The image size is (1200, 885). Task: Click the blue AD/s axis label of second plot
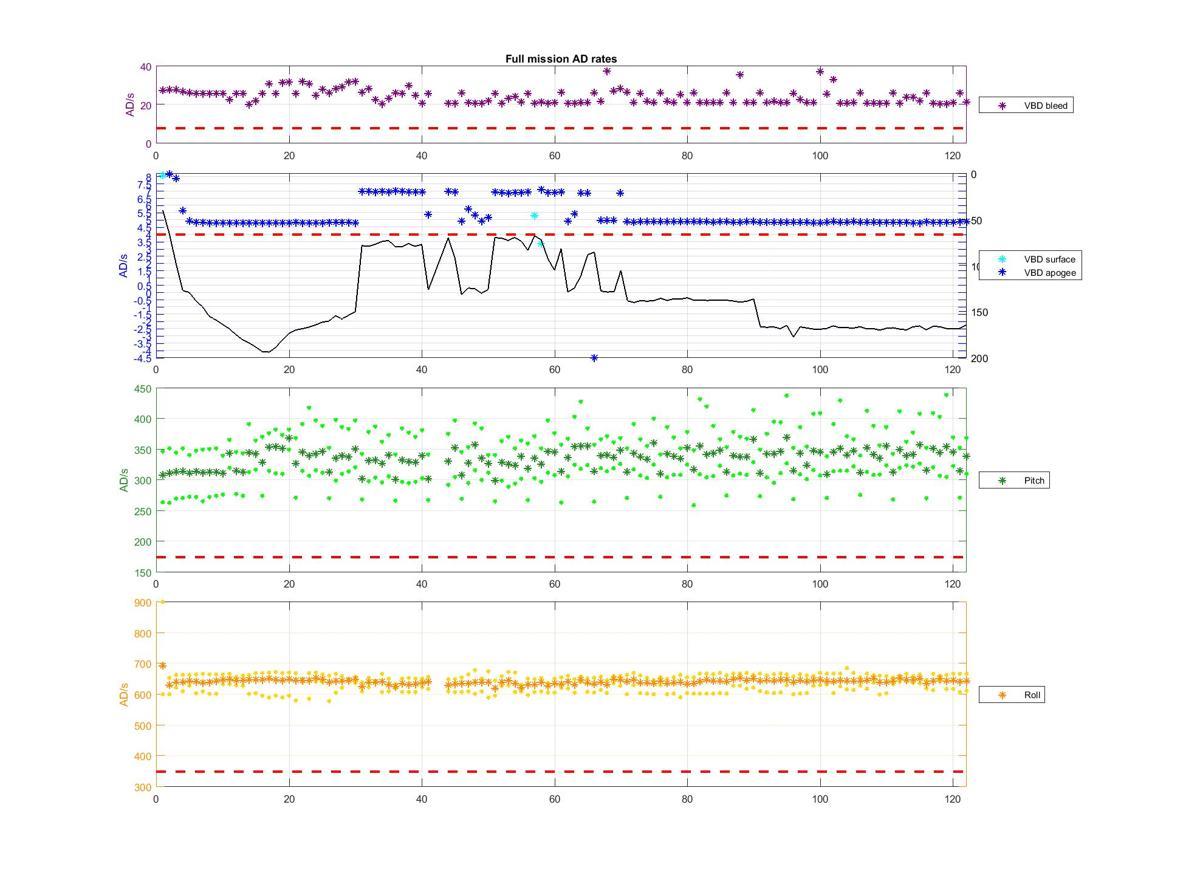[125, 266]
